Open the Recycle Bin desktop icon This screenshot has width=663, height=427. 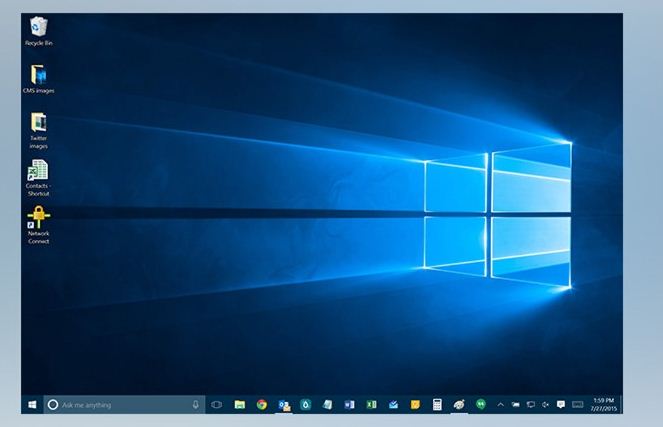point(38,31)
